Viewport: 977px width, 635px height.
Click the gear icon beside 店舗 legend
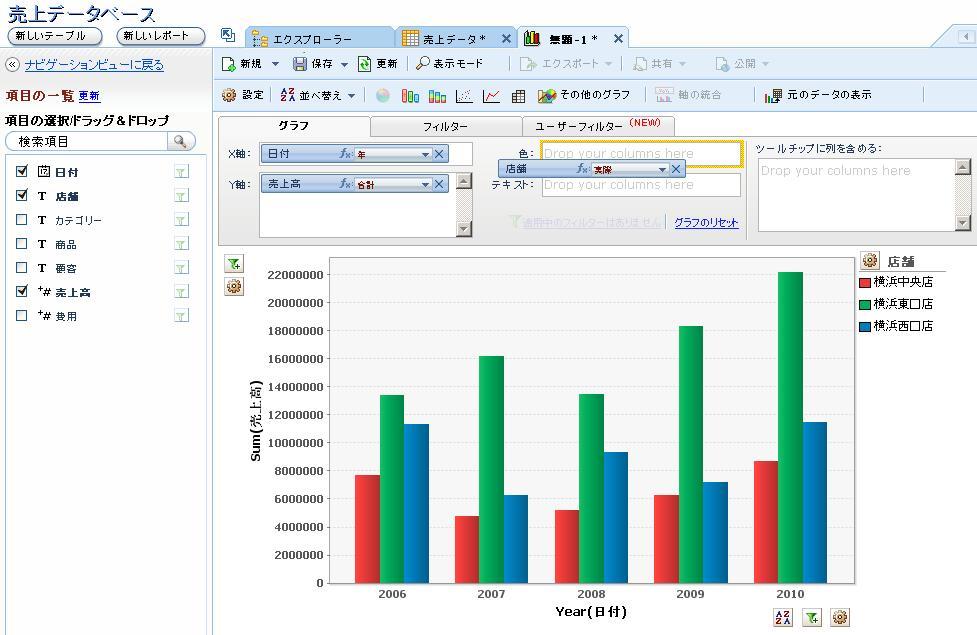870,261
